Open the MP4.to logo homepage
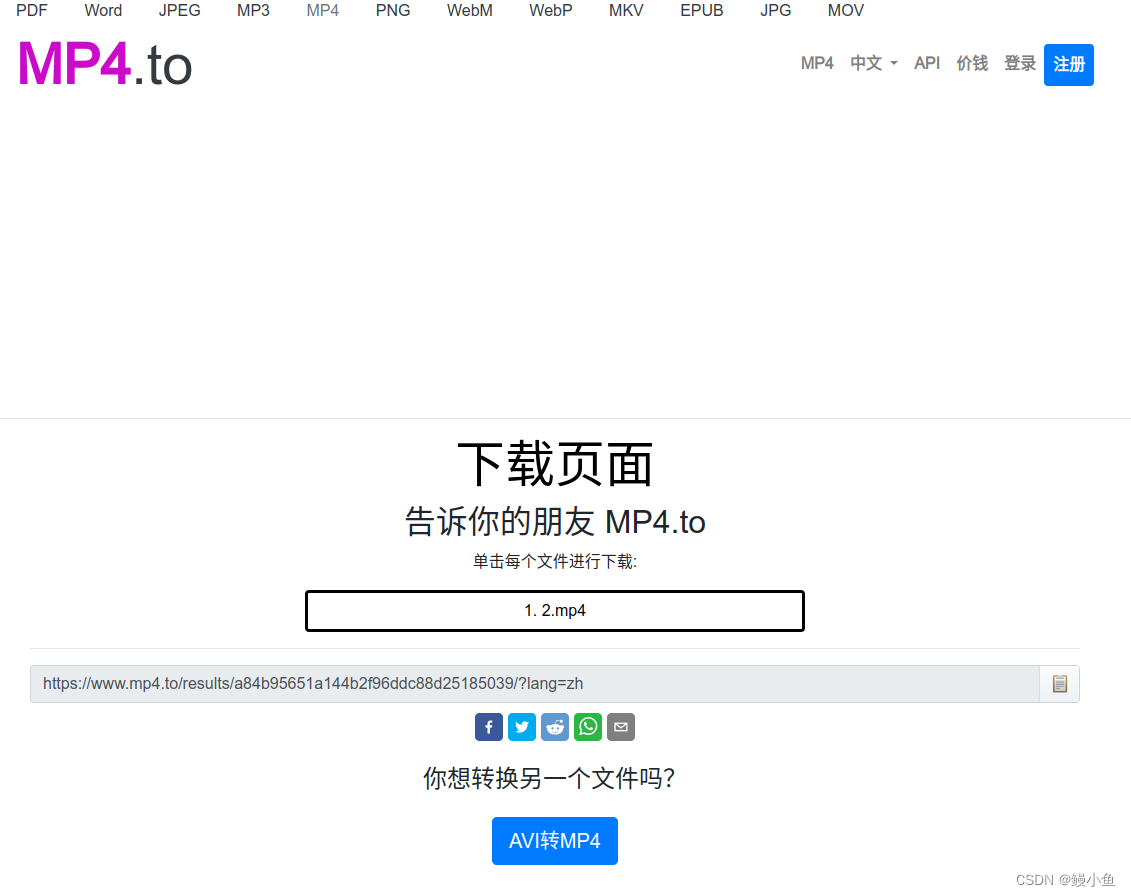This screenshot has height=896, width=1131. (105, 64)
